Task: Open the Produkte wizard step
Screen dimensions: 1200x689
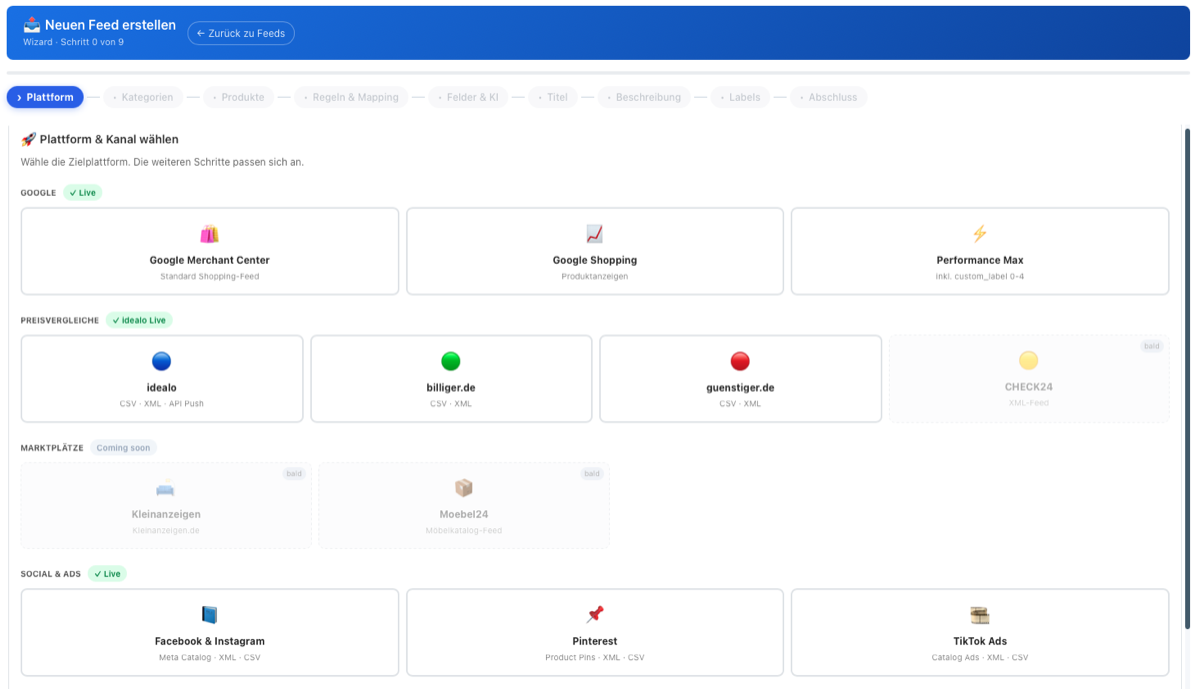Action: coord(239,97)
